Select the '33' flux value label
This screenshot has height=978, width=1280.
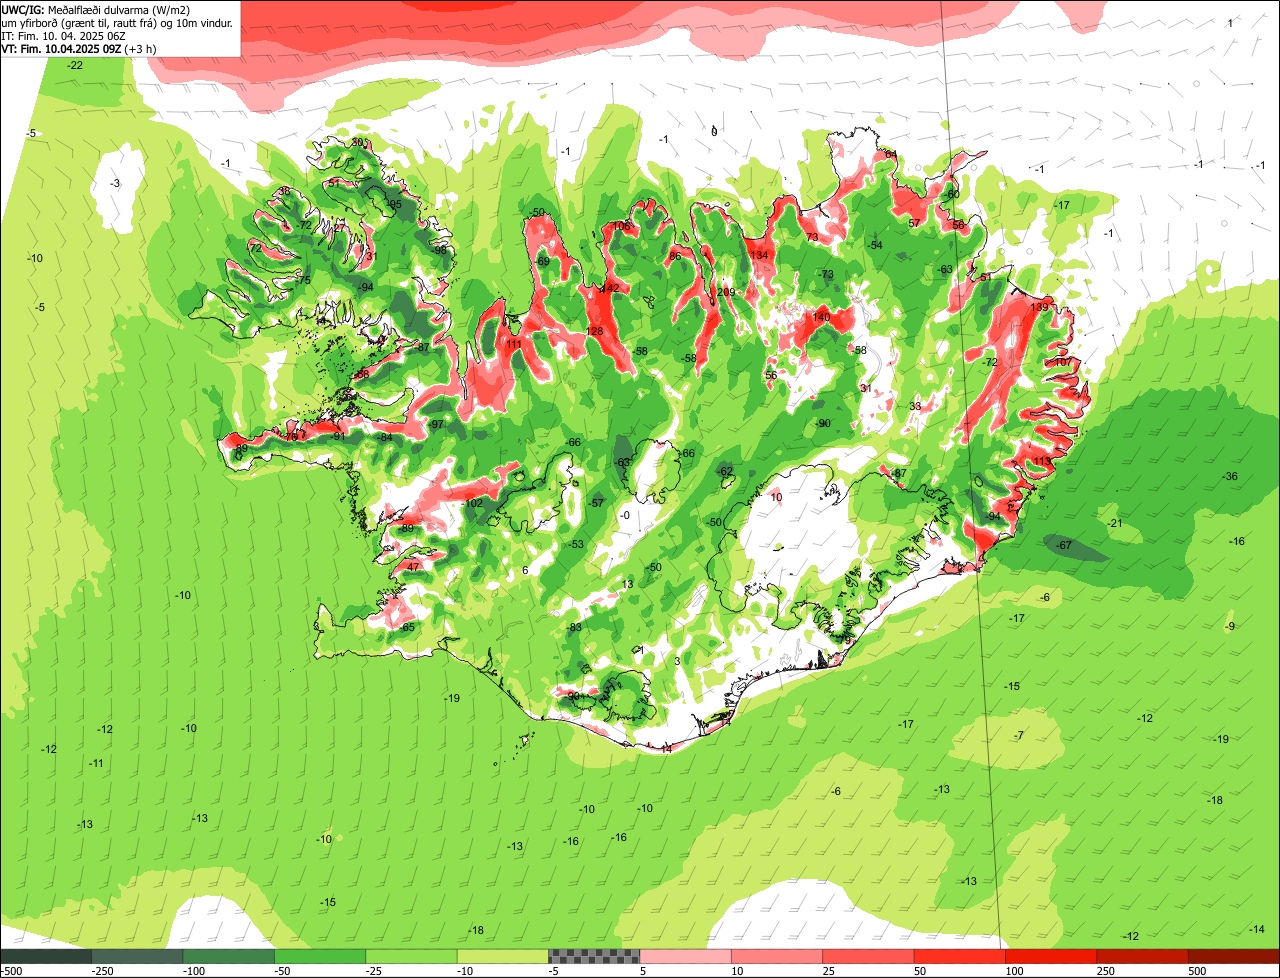pyautogui.click(x=916, y=406)
